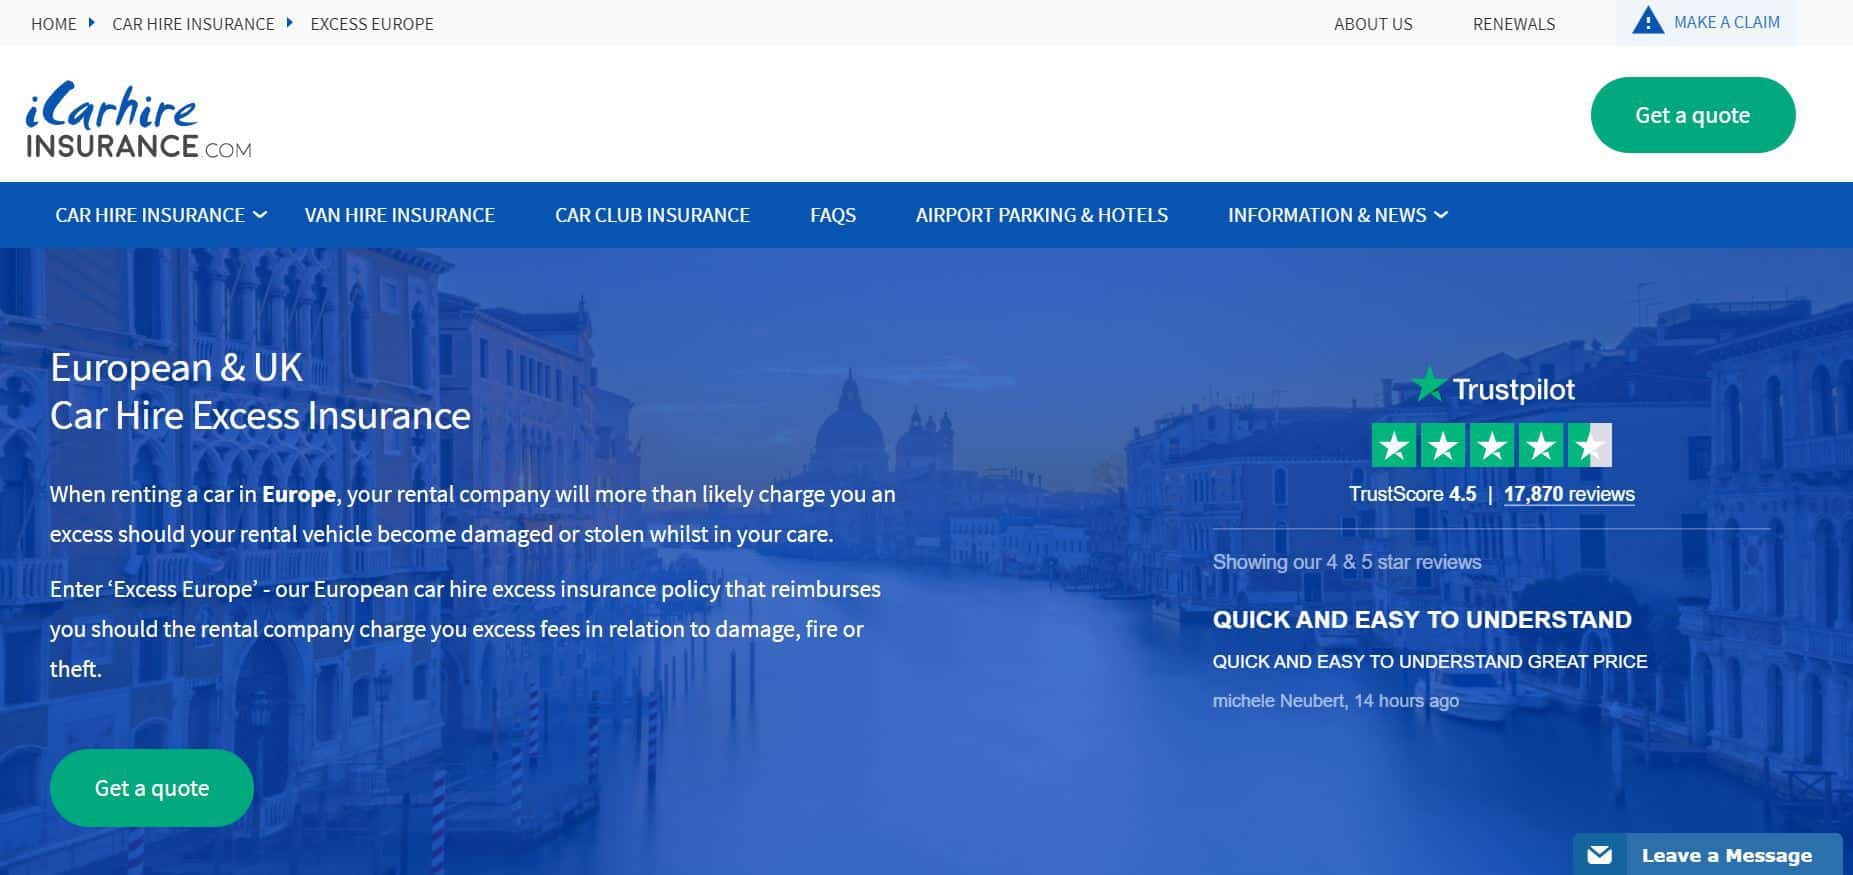Open Airport Parking & Hotels page
Screen dimensions: 1853x875
[x=1041, y=215]
